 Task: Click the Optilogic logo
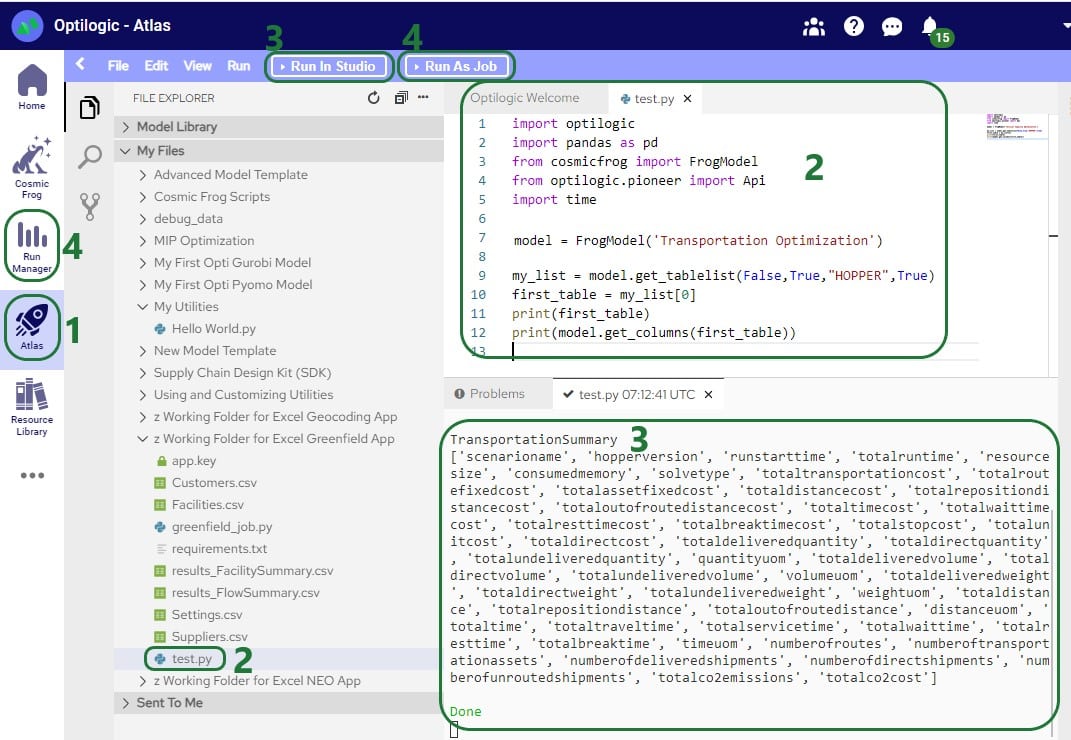click(27, 26)
